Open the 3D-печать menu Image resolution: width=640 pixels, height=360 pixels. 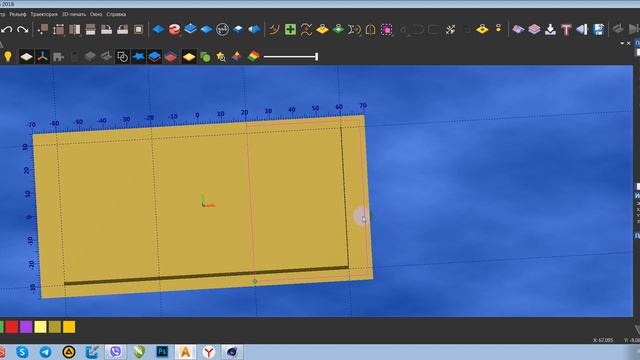point(74,14)
